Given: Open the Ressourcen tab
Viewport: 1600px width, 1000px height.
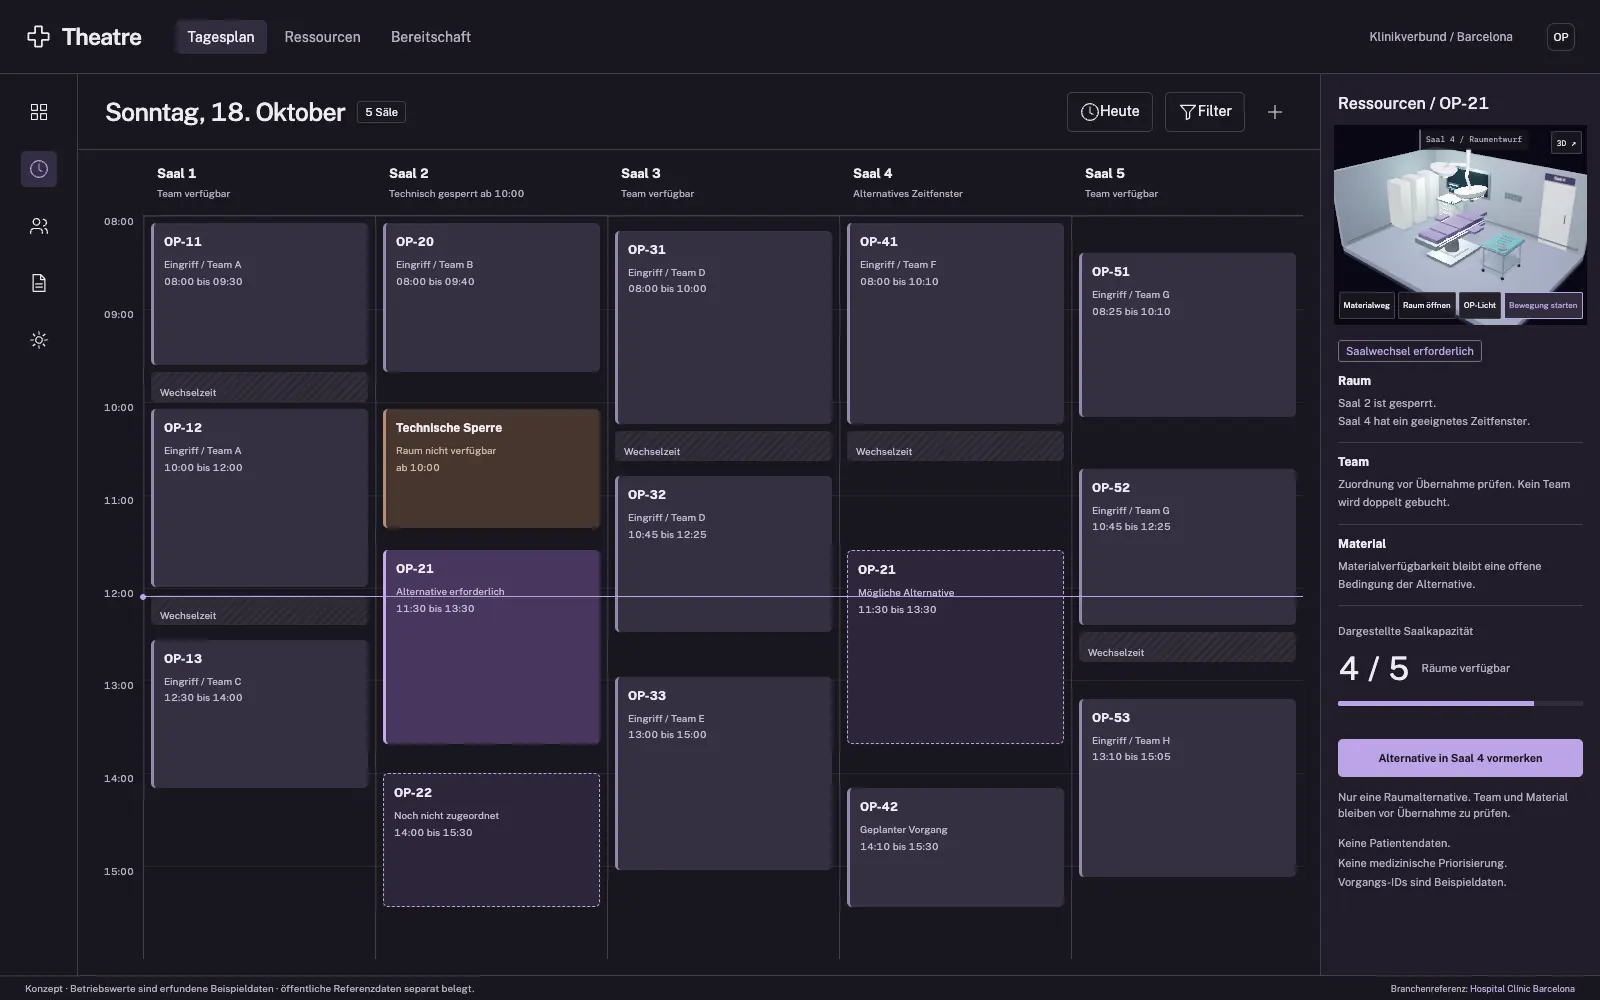Looking at the screenshot, I should tap(322, 37).
